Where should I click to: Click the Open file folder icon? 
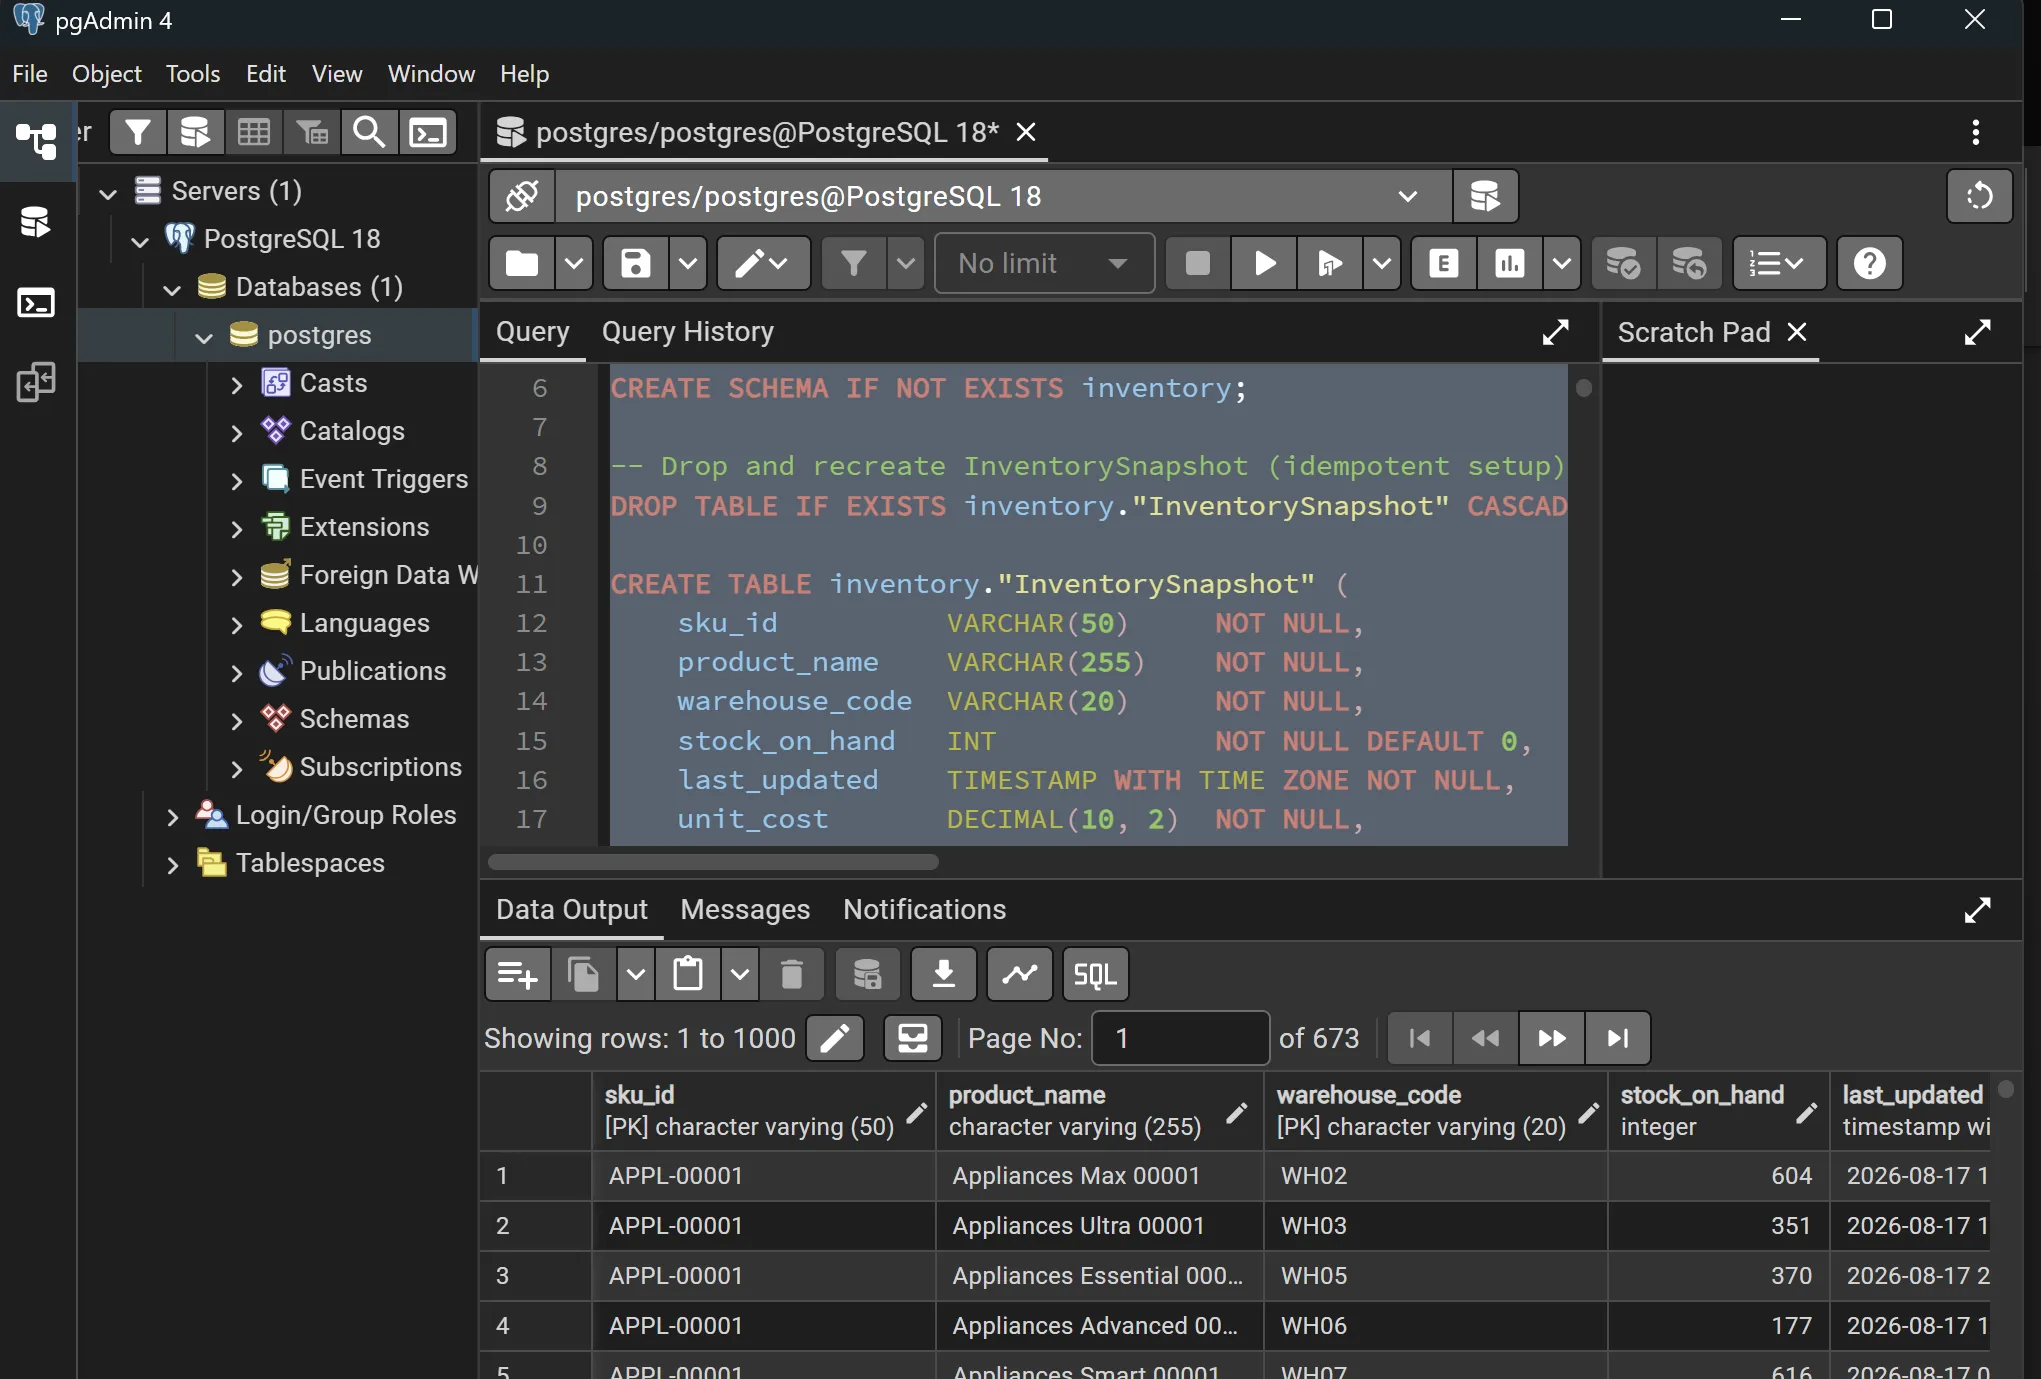522,264
